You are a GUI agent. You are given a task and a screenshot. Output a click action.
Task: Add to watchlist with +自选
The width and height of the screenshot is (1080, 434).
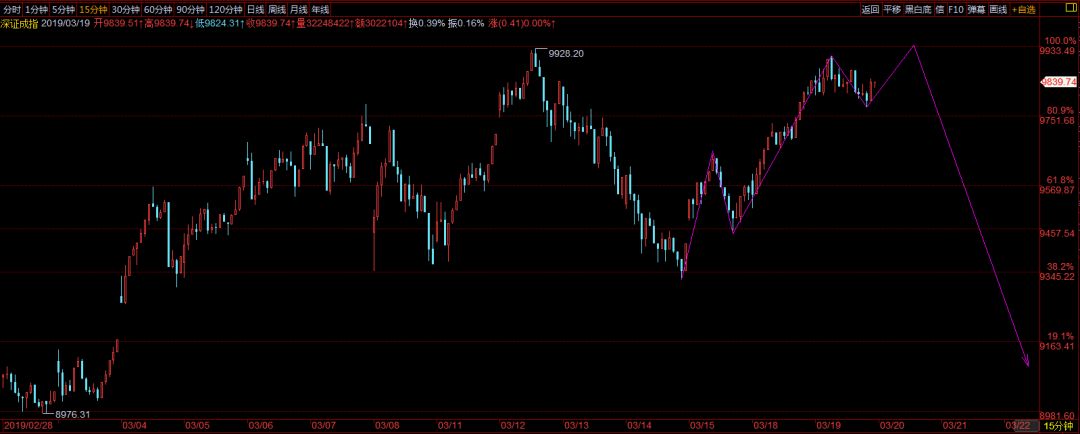tap(1024, 10)
